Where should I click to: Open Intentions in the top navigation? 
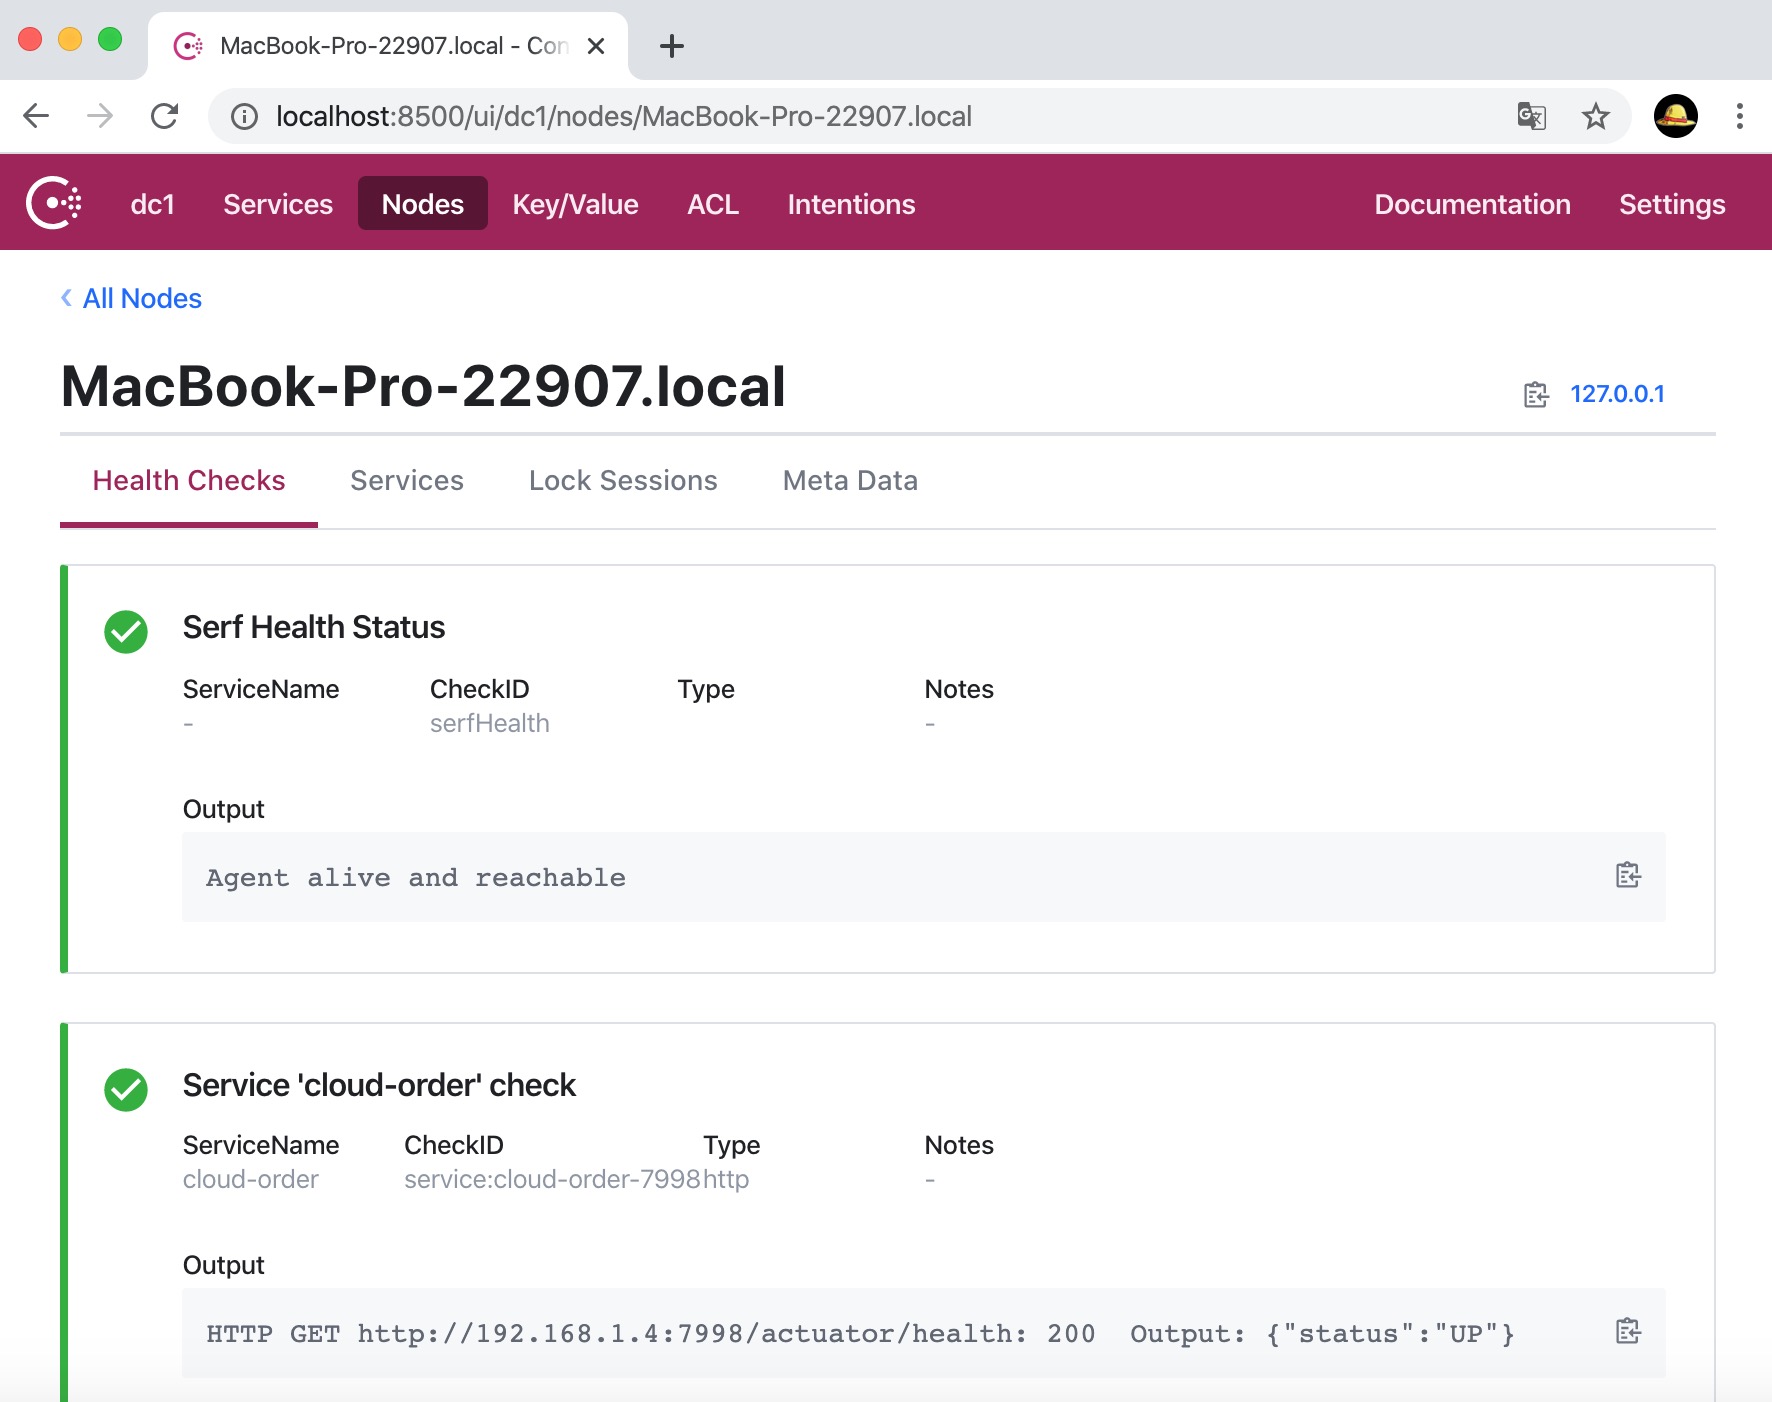(x=851, y=204)
